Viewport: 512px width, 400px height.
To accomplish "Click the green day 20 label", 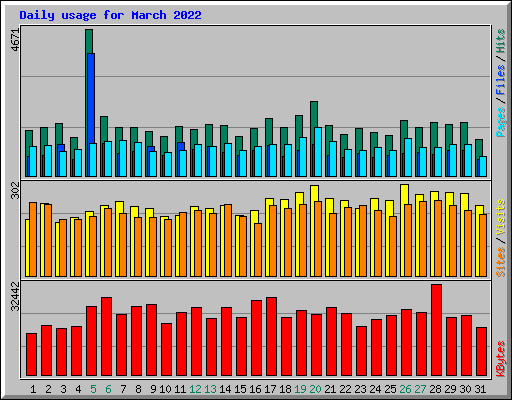I will 315,389.
